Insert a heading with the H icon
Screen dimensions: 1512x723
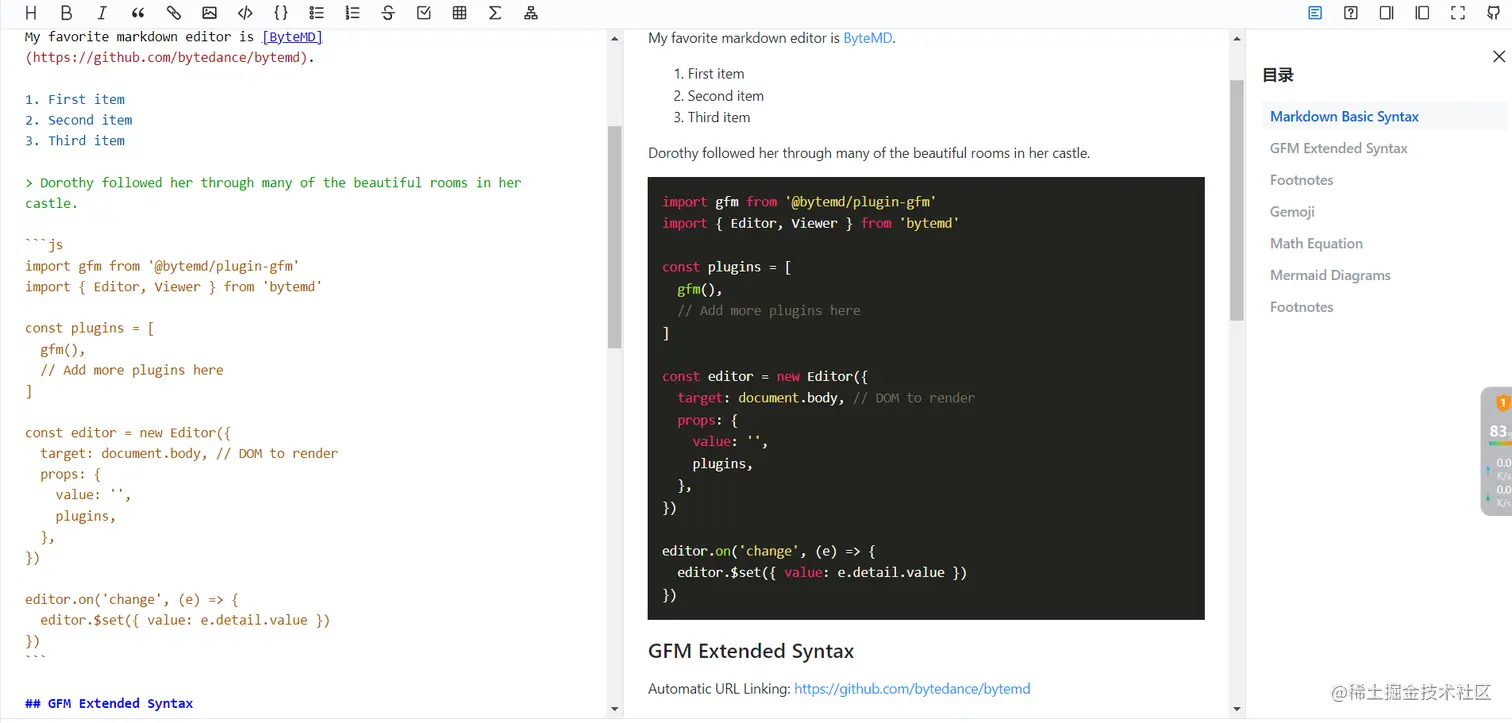(31, 13)
